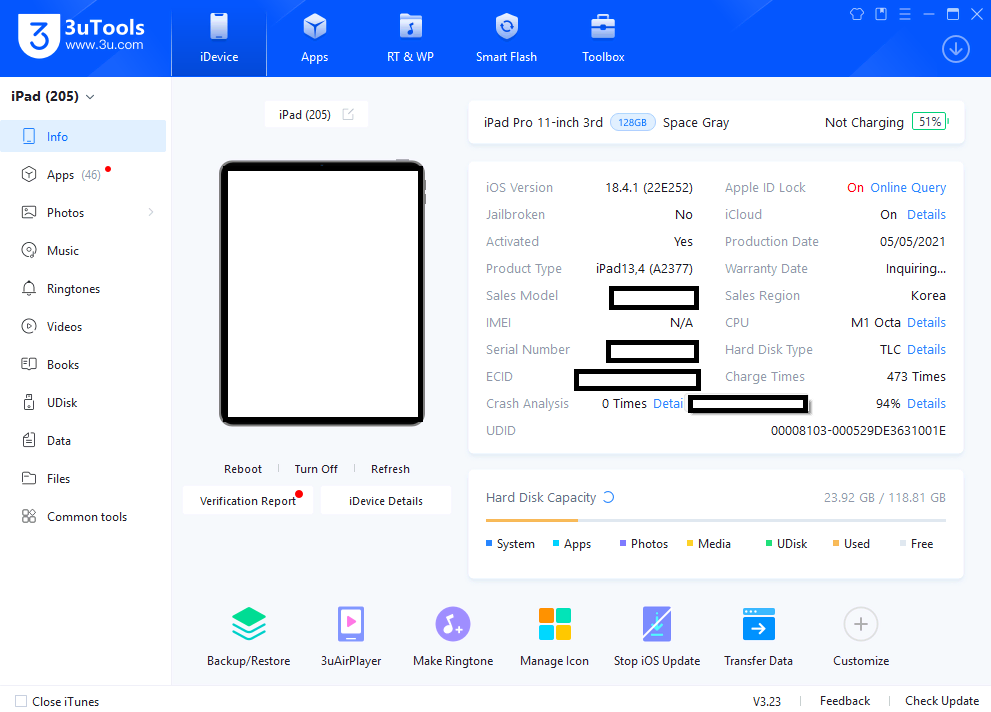
Task: Open Common tools in the sidebar
Action: (x=83, y=516)
